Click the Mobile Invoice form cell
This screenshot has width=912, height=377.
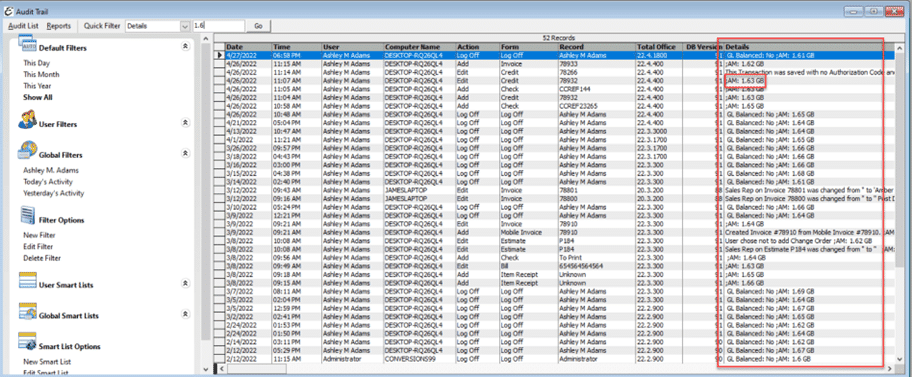(x=528, y=232)
